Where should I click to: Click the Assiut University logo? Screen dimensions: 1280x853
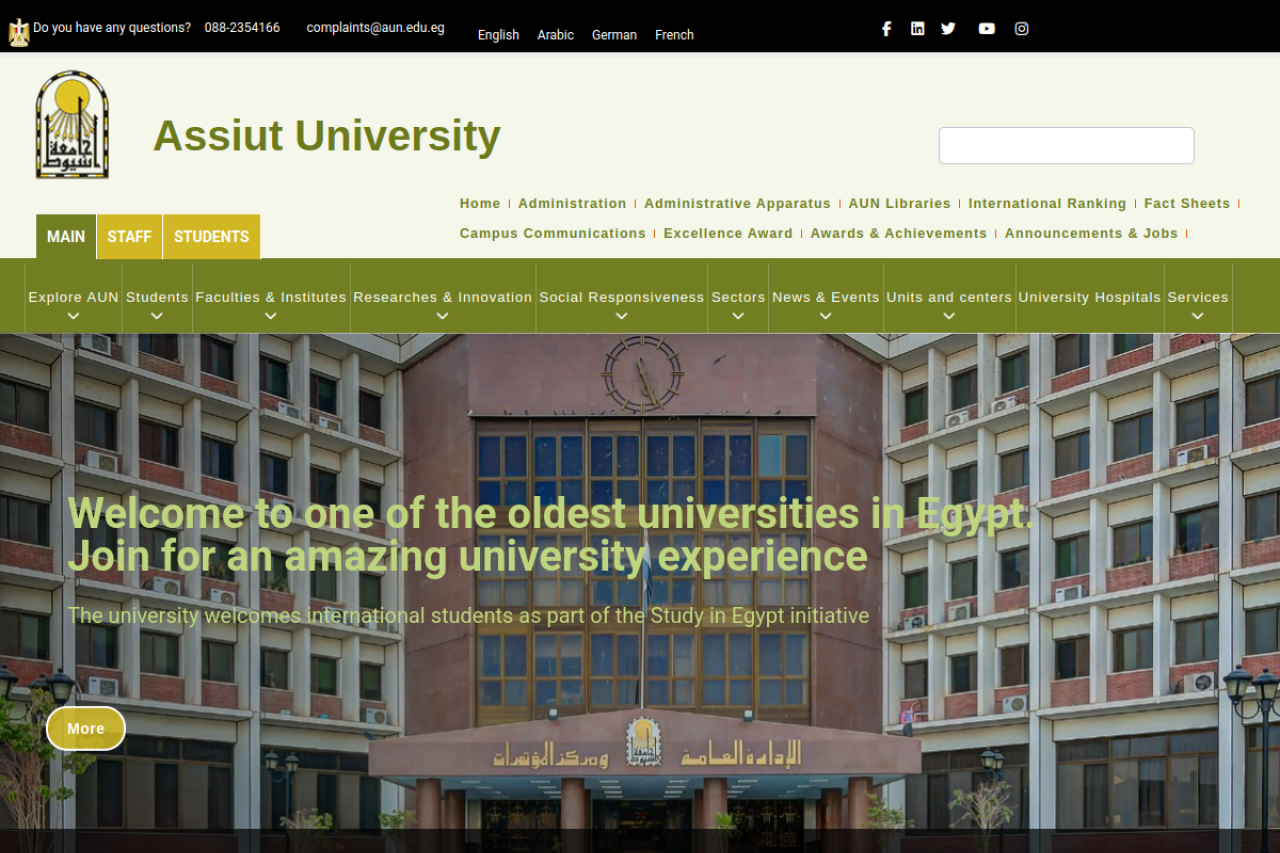72,125
